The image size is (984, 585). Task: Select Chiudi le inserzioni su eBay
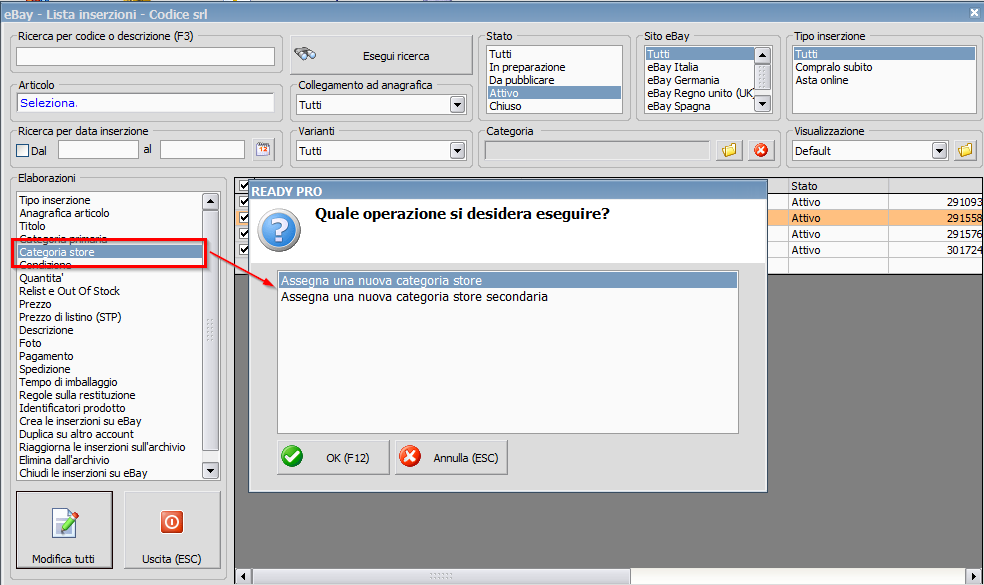83,473
